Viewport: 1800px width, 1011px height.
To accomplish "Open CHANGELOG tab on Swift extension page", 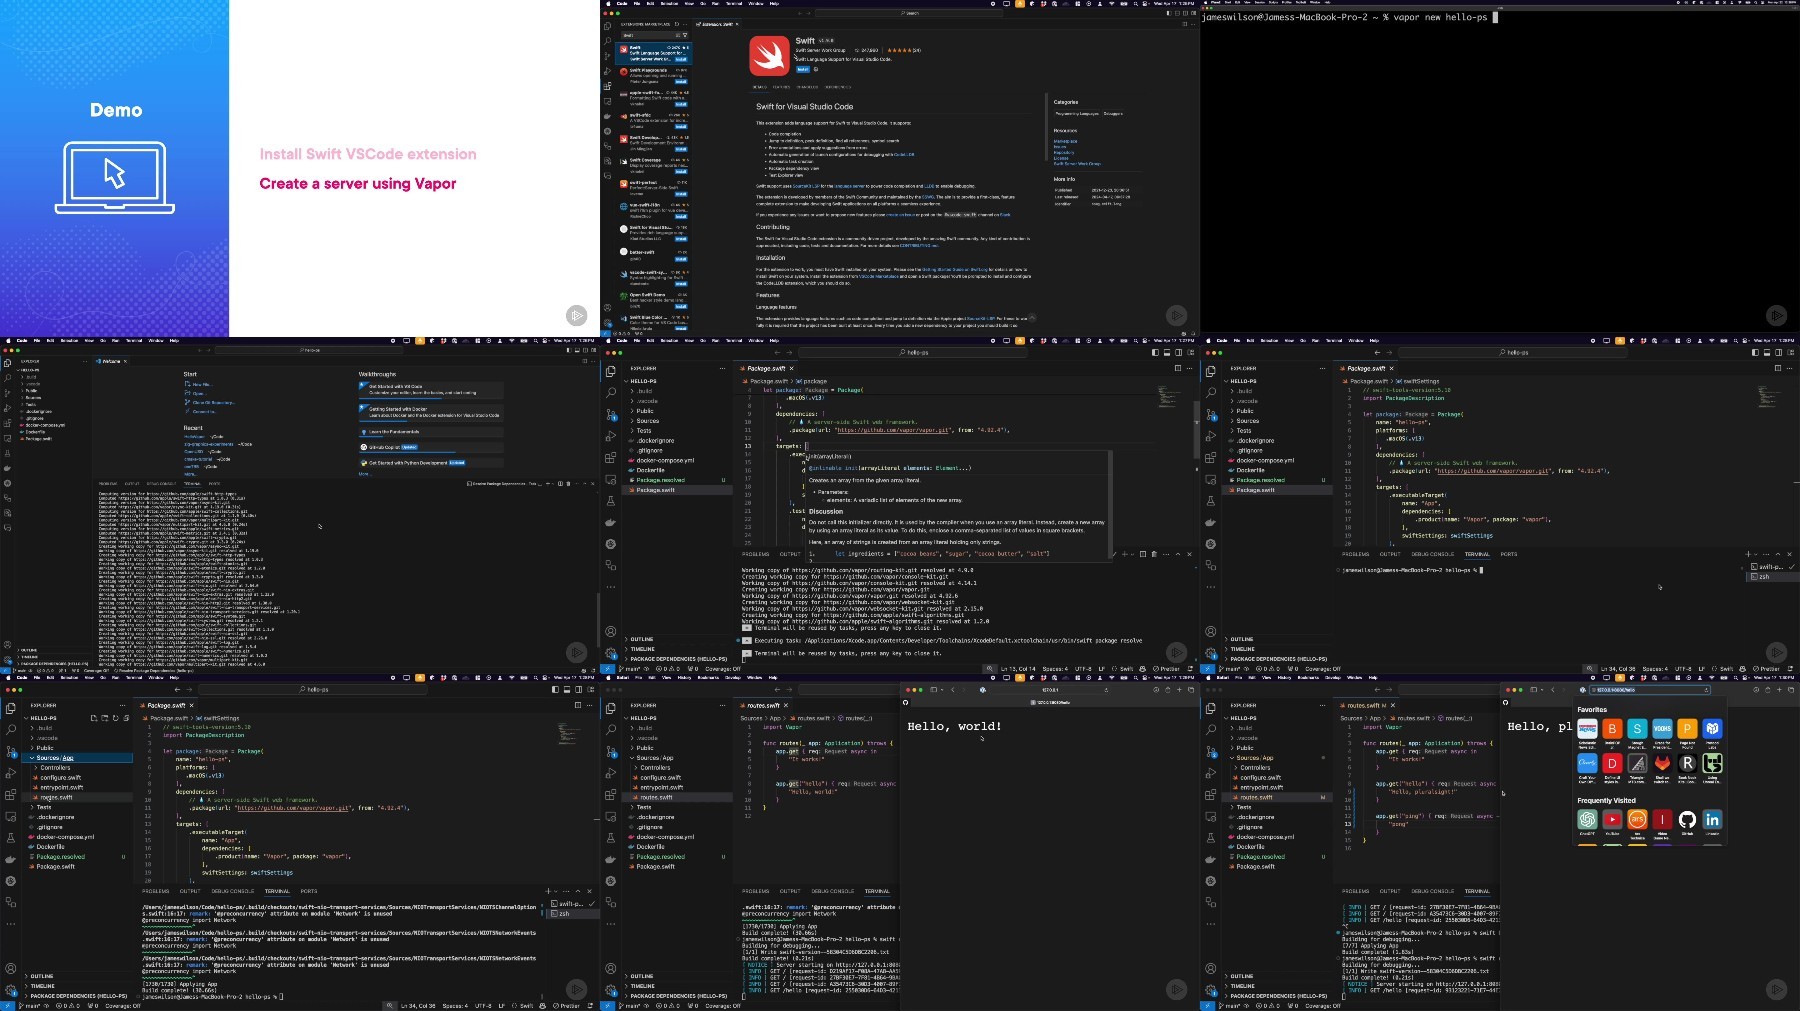I will [808, 87].
